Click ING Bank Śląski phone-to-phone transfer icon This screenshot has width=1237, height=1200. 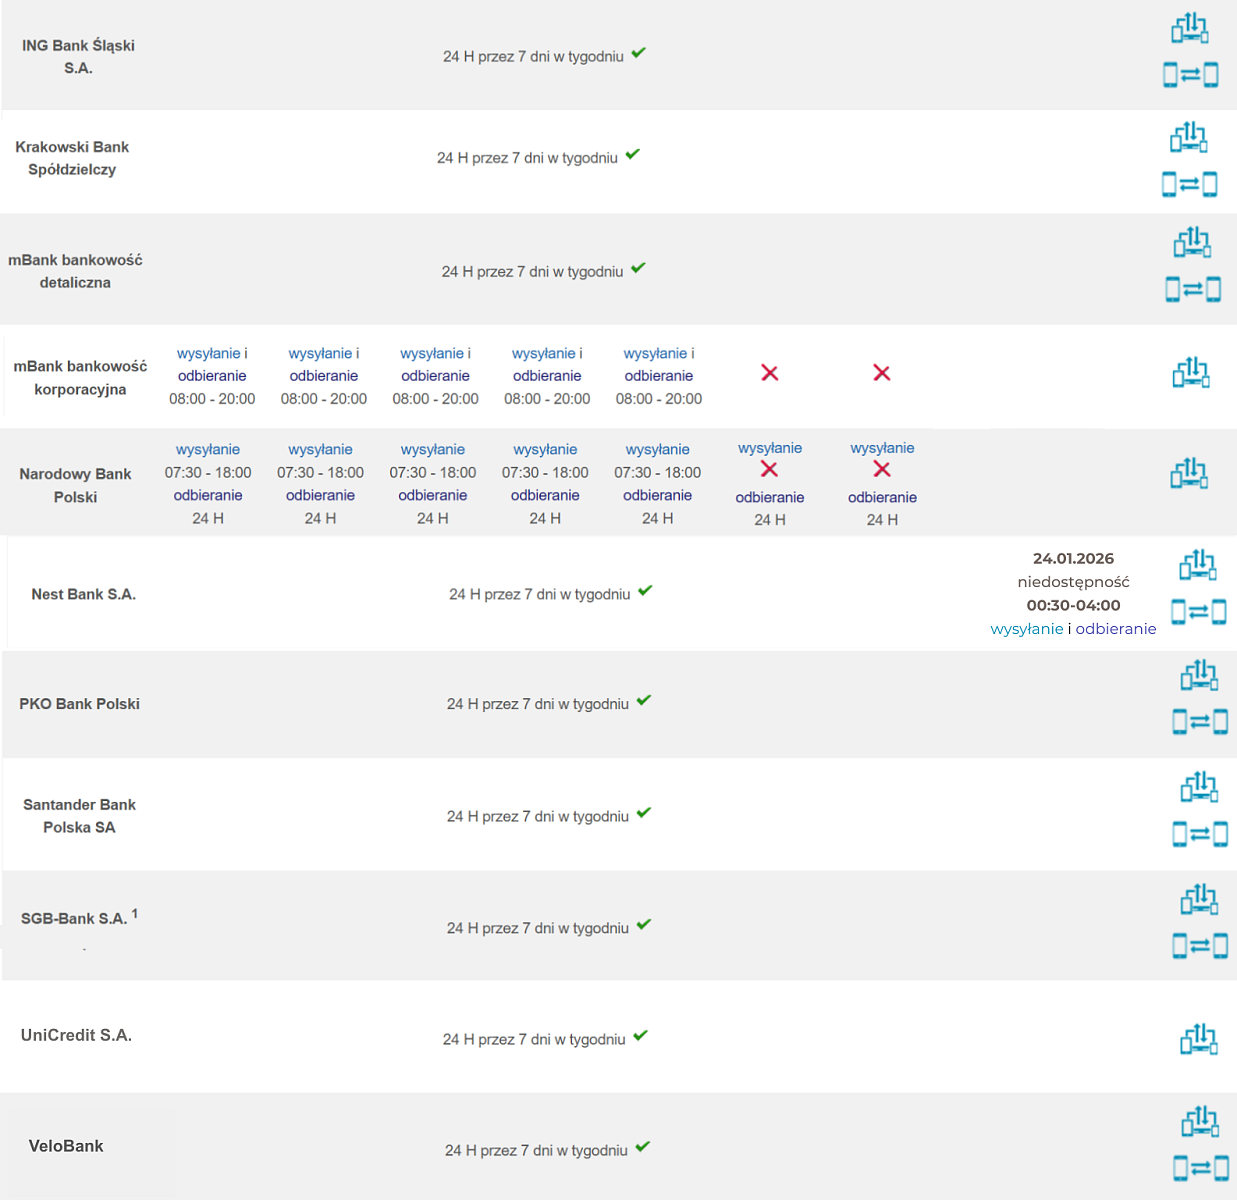coord(1190,74)
